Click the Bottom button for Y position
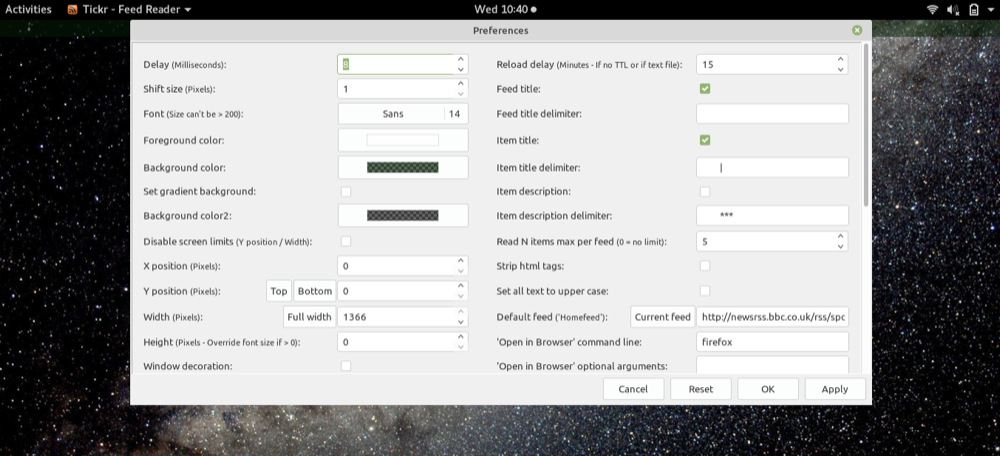 point(315,291)
